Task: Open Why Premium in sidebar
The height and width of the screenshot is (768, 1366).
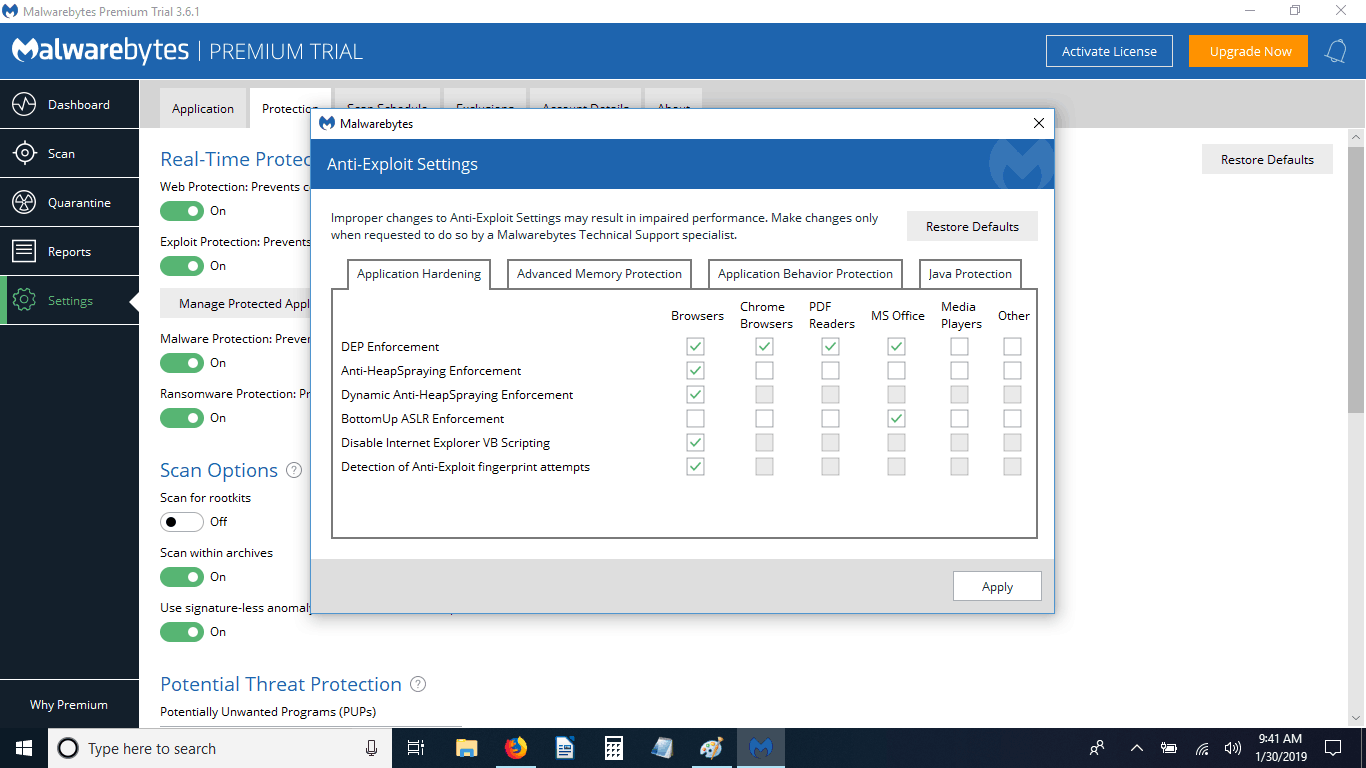Action: tap(69, 704)
